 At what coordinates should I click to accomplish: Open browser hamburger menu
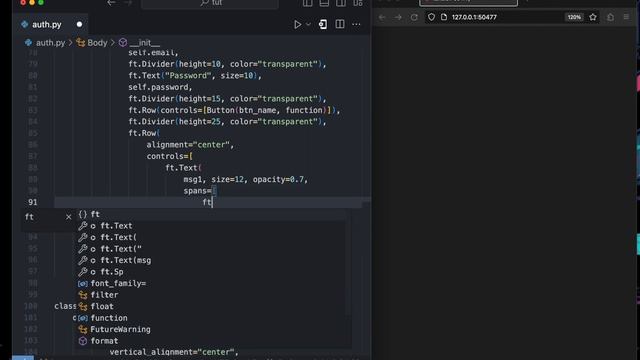coord(626,17)
